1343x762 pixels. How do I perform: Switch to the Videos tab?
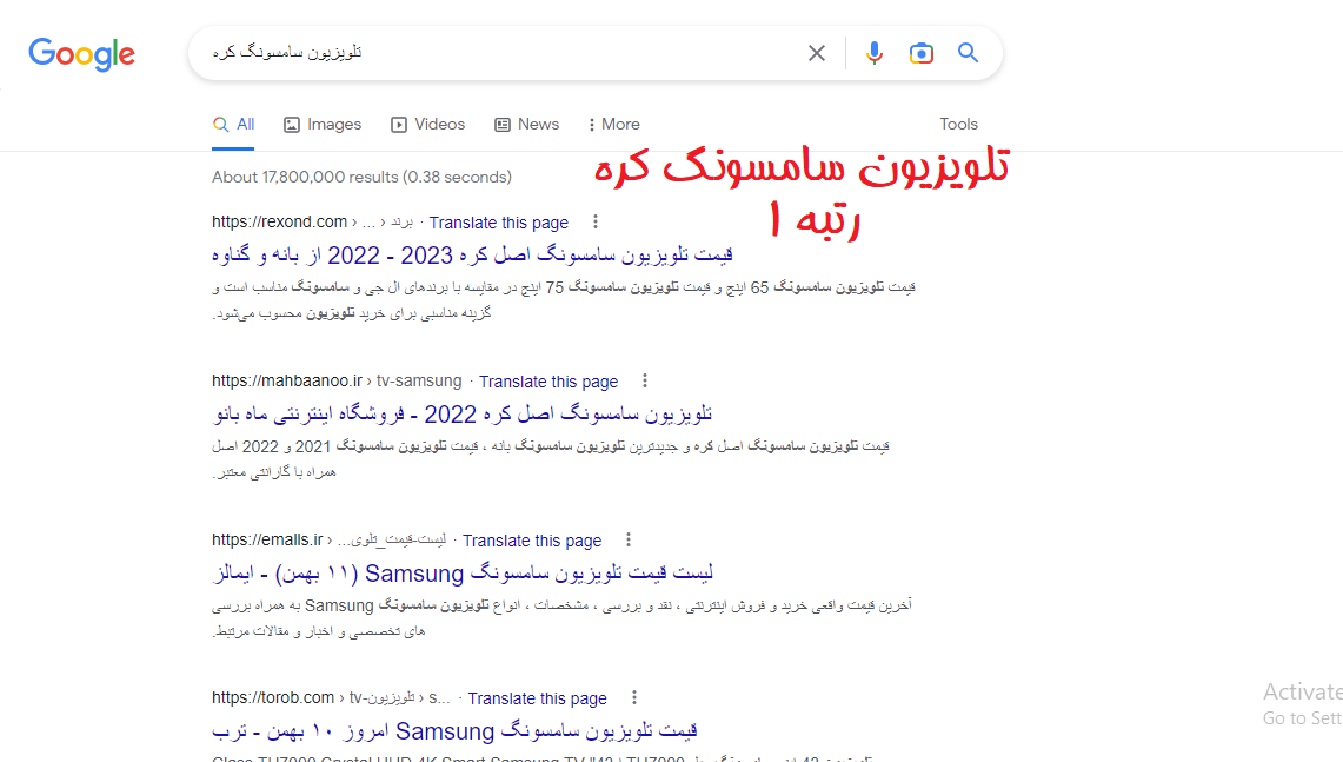[x=428, y=125]
